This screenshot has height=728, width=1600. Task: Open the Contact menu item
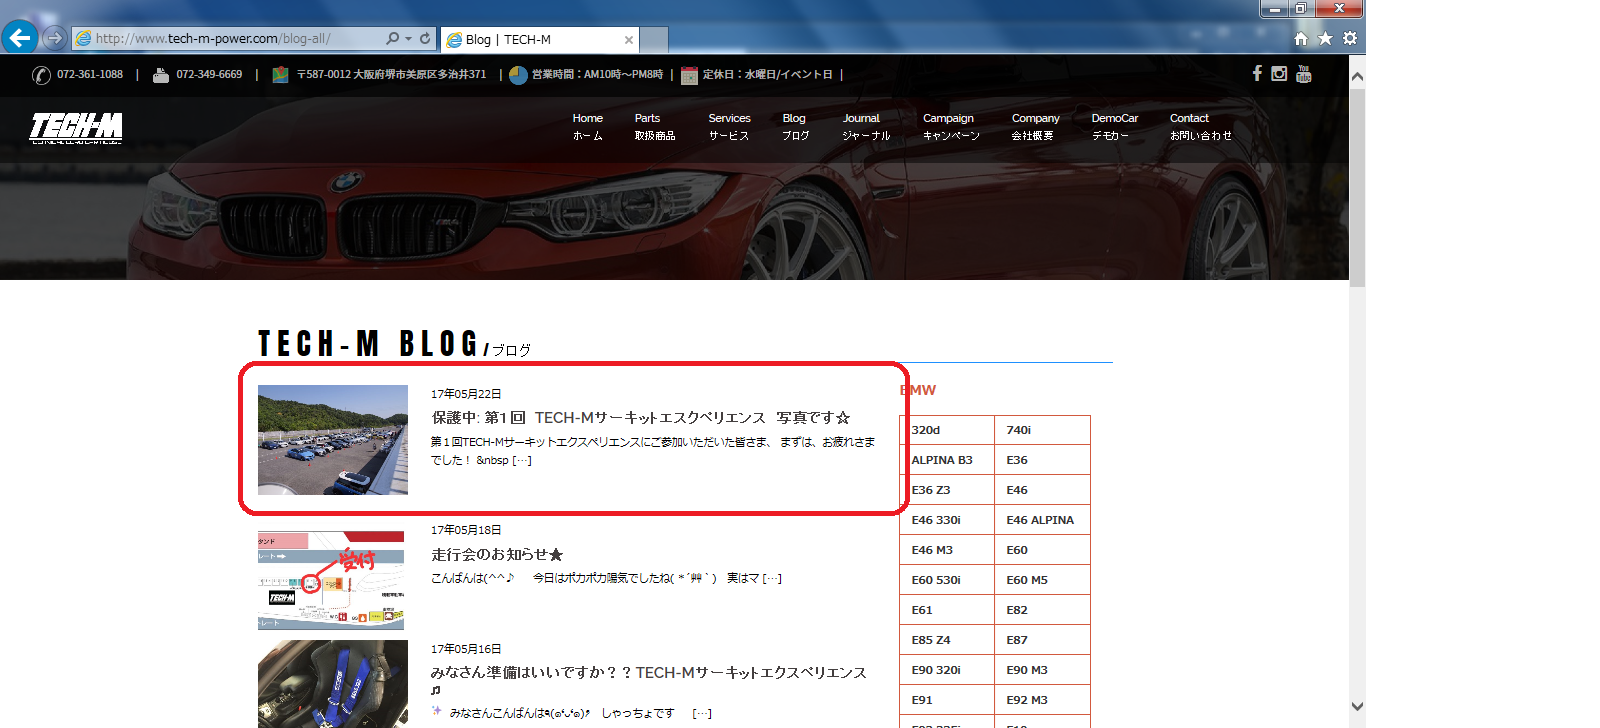(1200, 126)
